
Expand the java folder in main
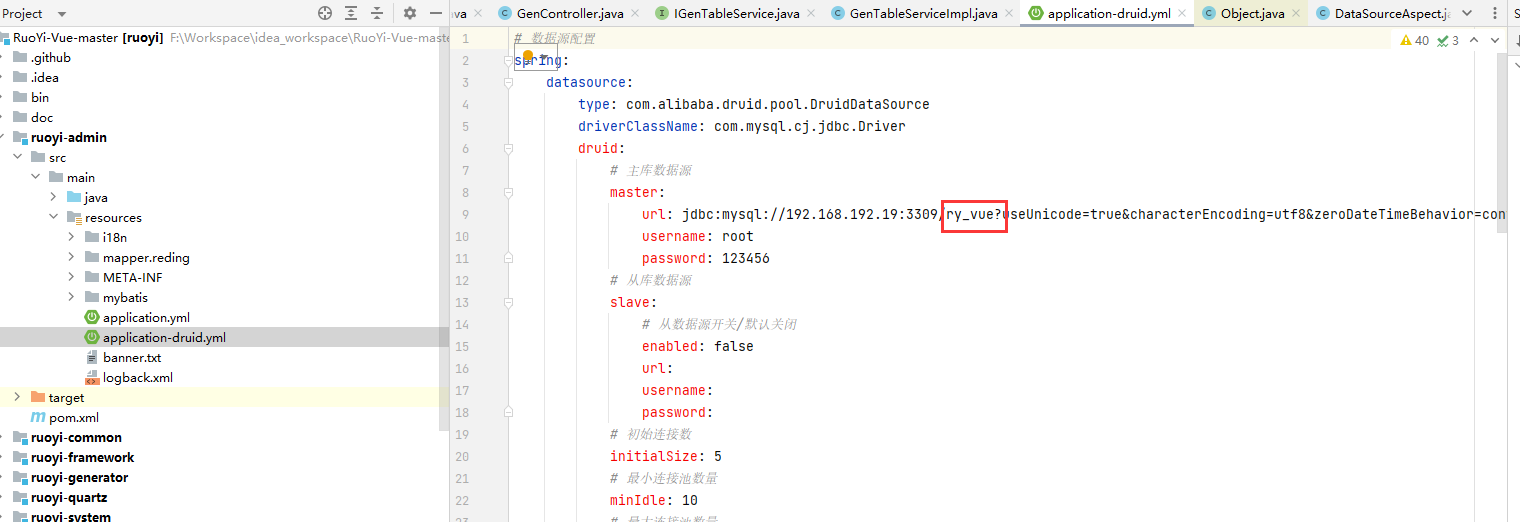[x=53, y=197]
